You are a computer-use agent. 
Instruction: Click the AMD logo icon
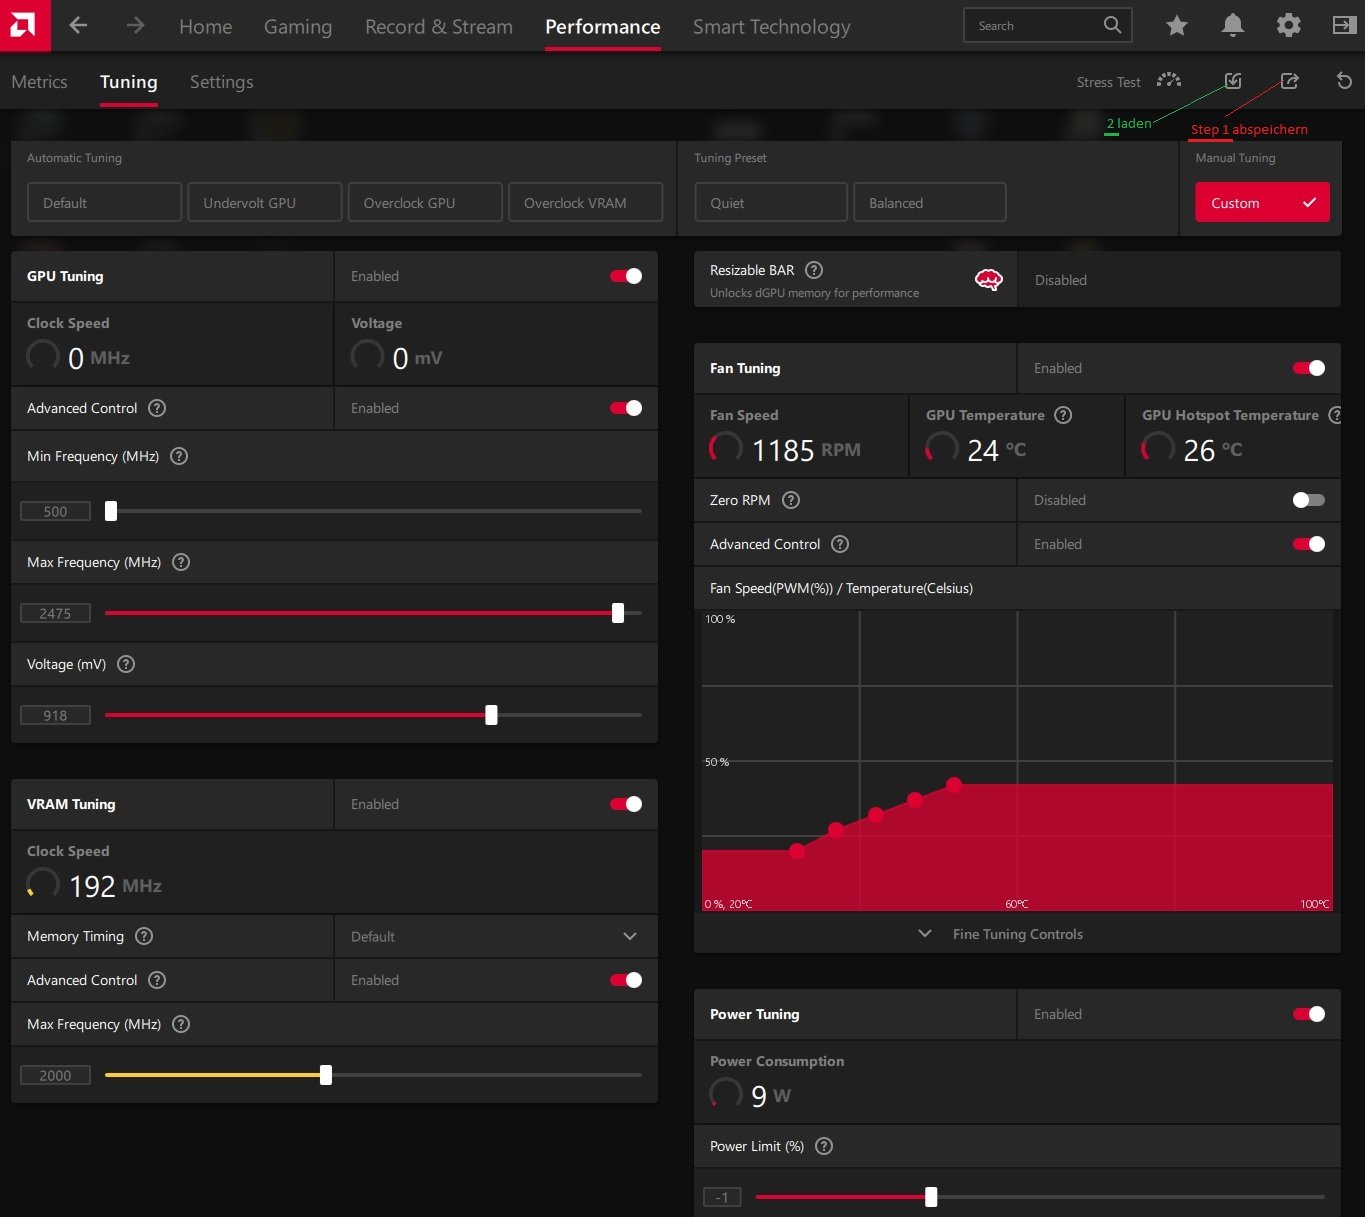coord(24,25)
